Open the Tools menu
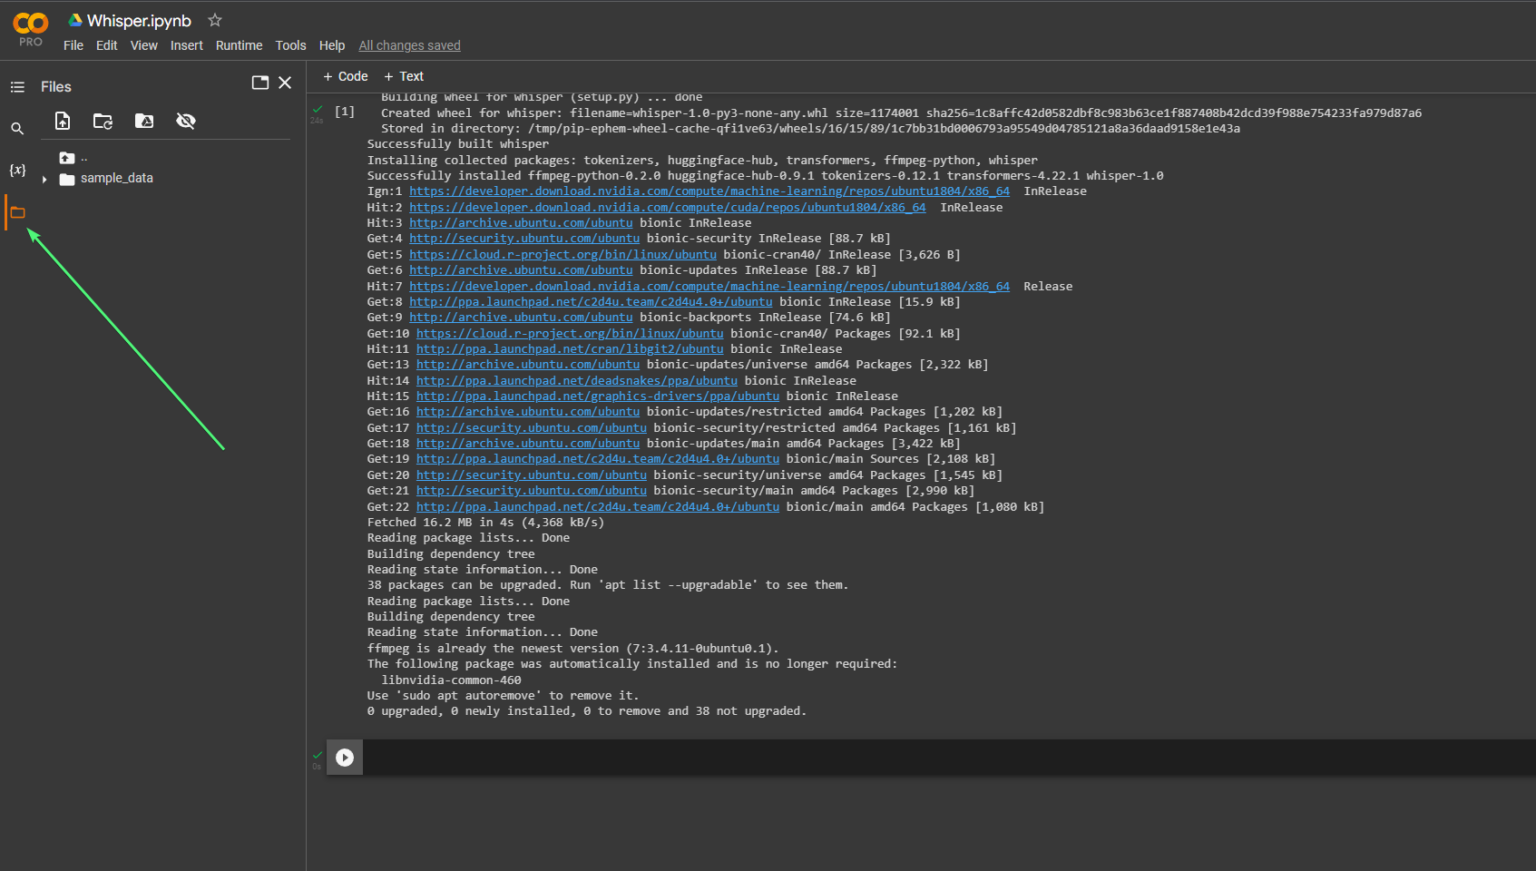Image resolution: width=1536 pixels, height=871 pixels. [290, 45]
